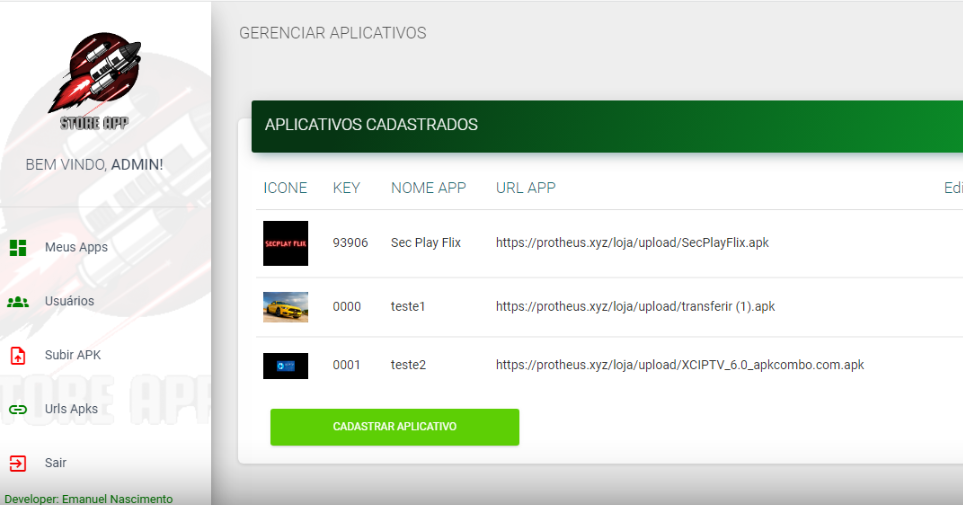The height and width of the screenshot is (505, 963).
Task: Select Urls Apks in sidebar
Action: click(71, 409)
